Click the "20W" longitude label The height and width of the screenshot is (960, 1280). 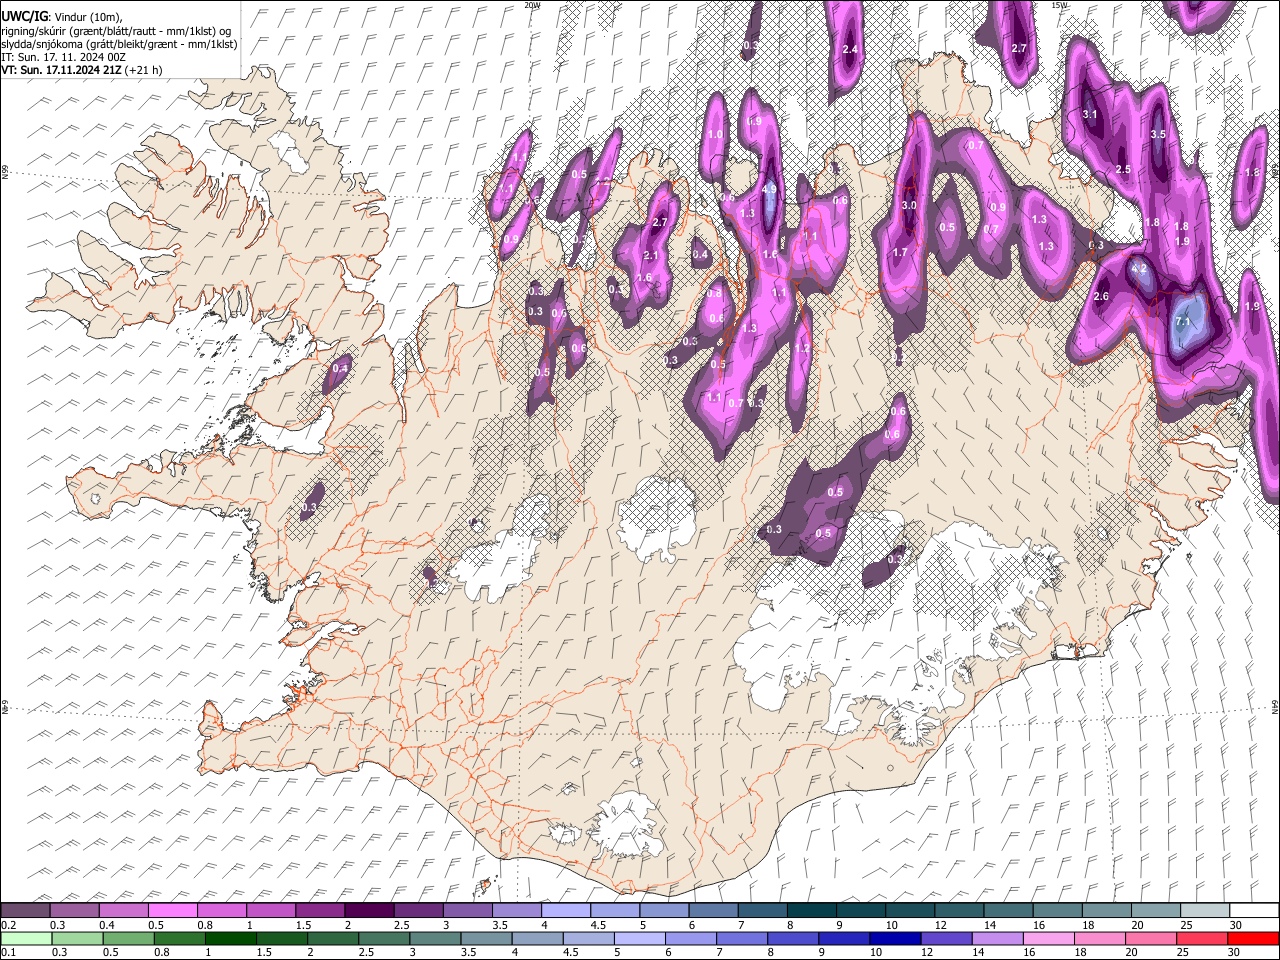pos(531,5)
